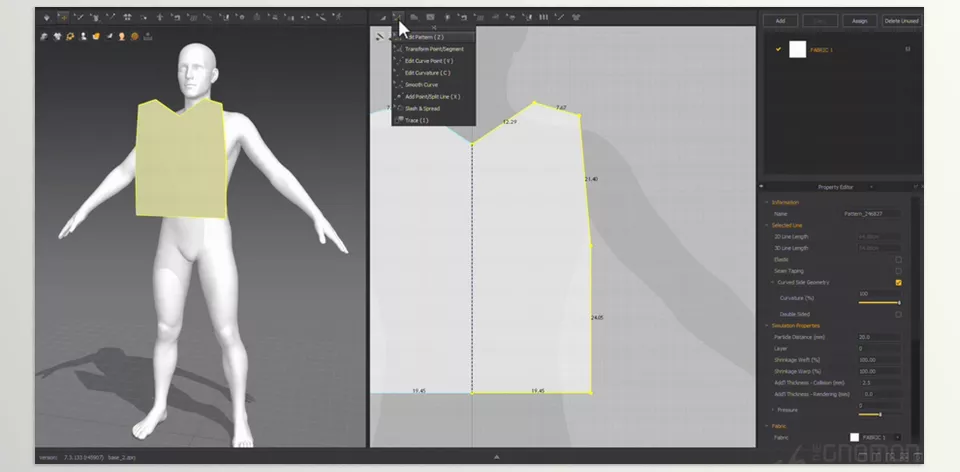Click the Copy button in fabric panel
This screenshot has height=472, width=960.
point(820,21)
